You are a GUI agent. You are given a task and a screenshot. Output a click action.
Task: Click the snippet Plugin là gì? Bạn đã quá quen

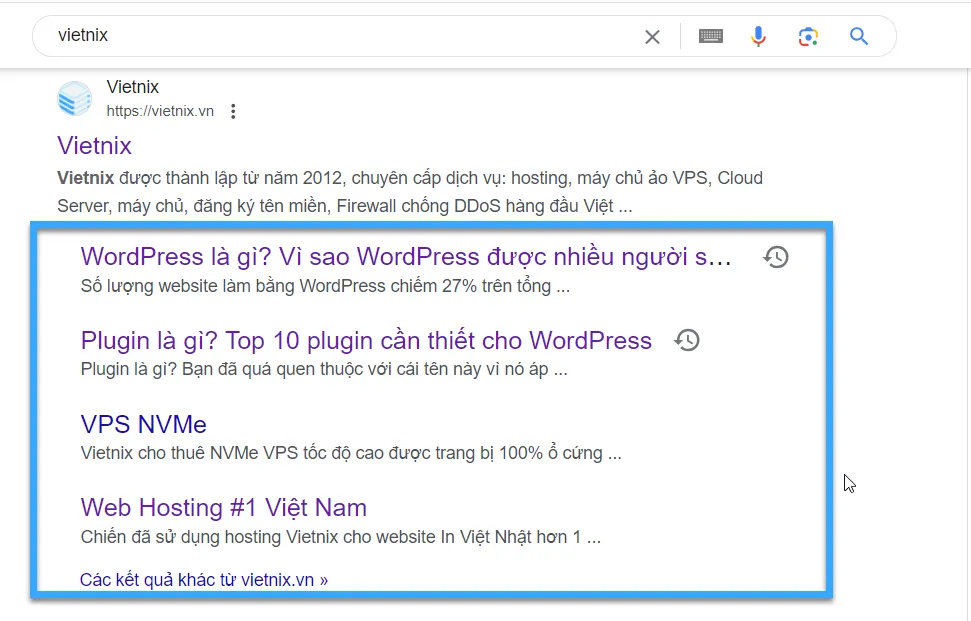(324, 370)
